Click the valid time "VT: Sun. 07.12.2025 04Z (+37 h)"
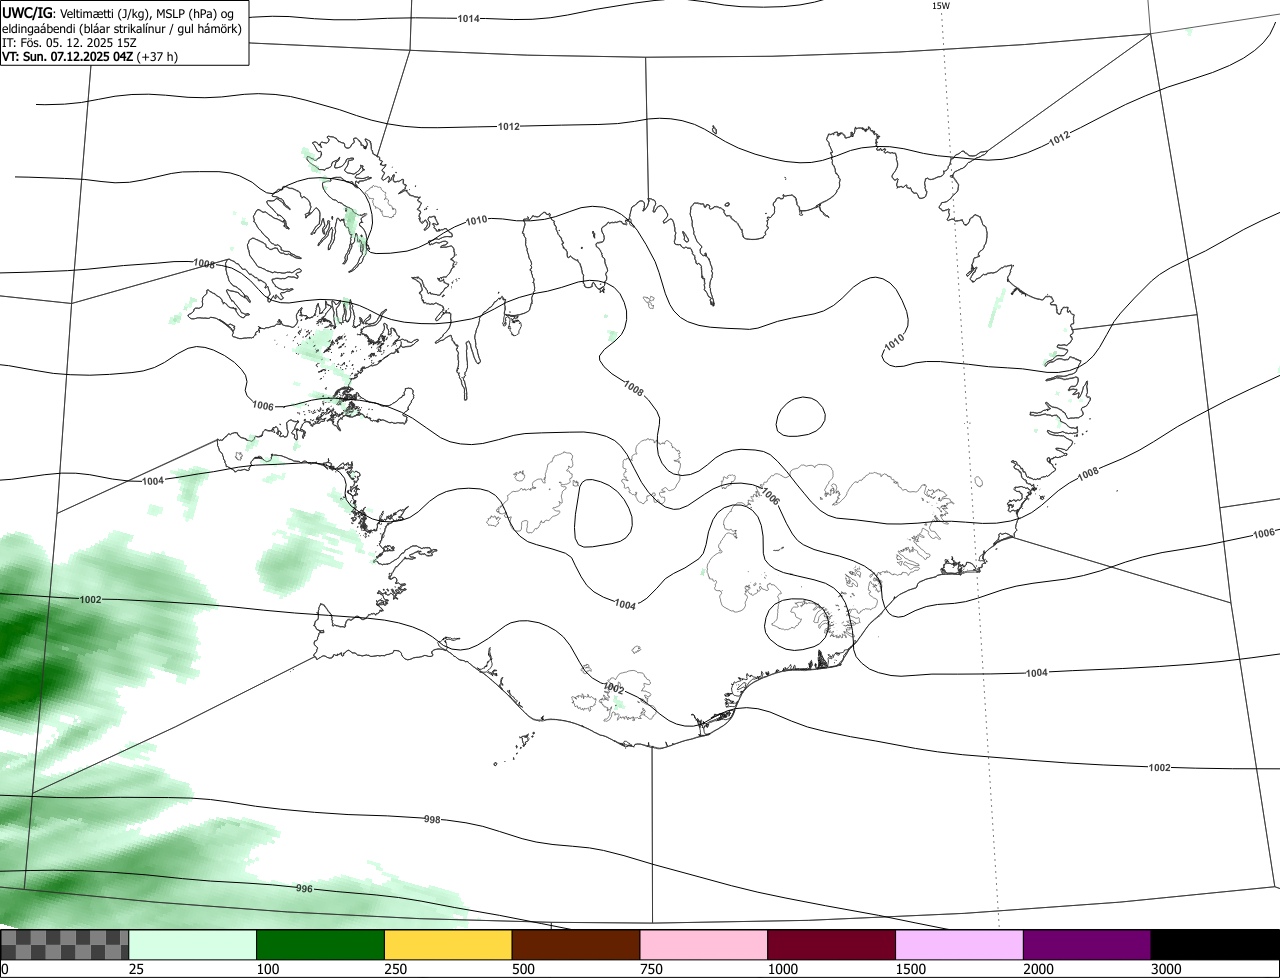1280x978 pixels. (x=90, y=57)
